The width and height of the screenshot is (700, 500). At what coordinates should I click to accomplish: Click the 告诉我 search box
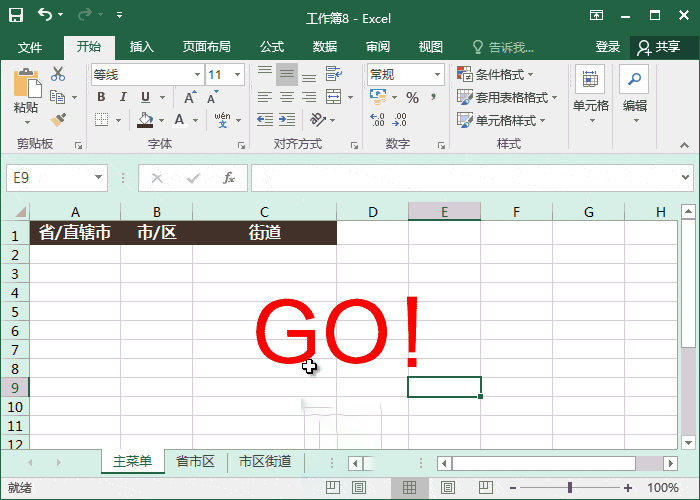[503, 47]
